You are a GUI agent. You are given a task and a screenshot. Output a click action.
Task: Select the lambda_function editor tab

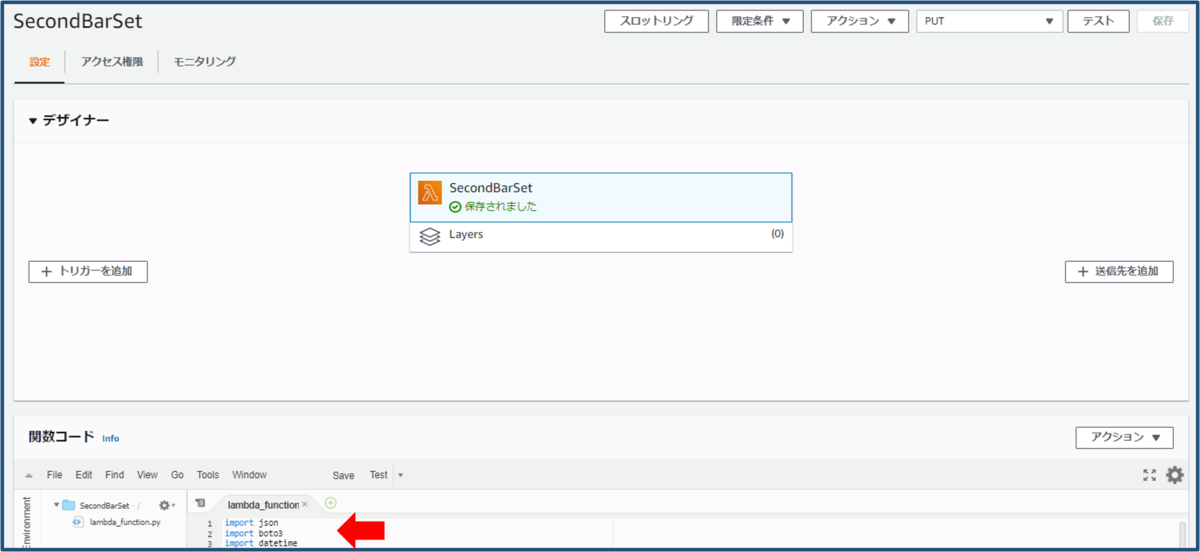click(262, 505)
